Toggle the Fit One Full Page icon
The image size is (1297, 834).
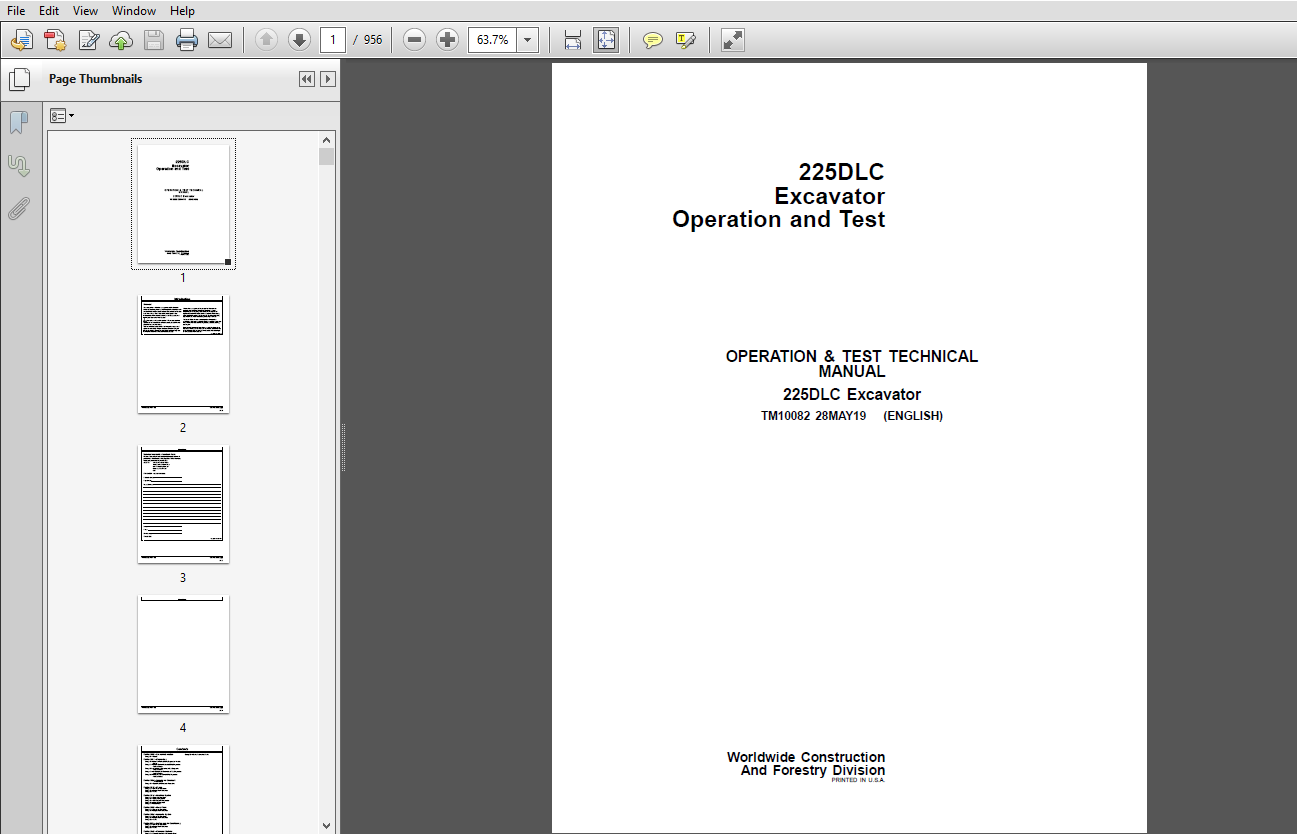click(606, 40)
